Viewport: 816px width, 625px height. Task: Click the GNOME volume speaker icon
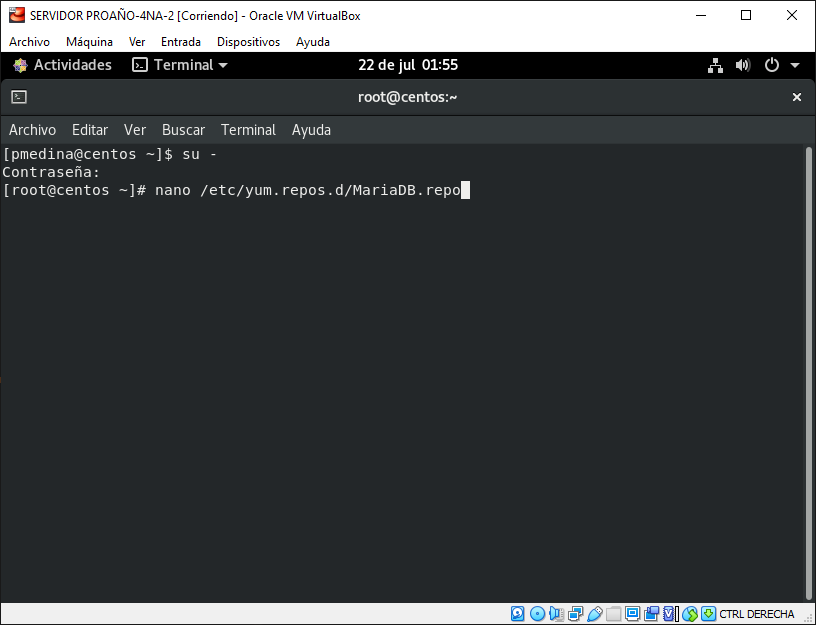point(743,65)
